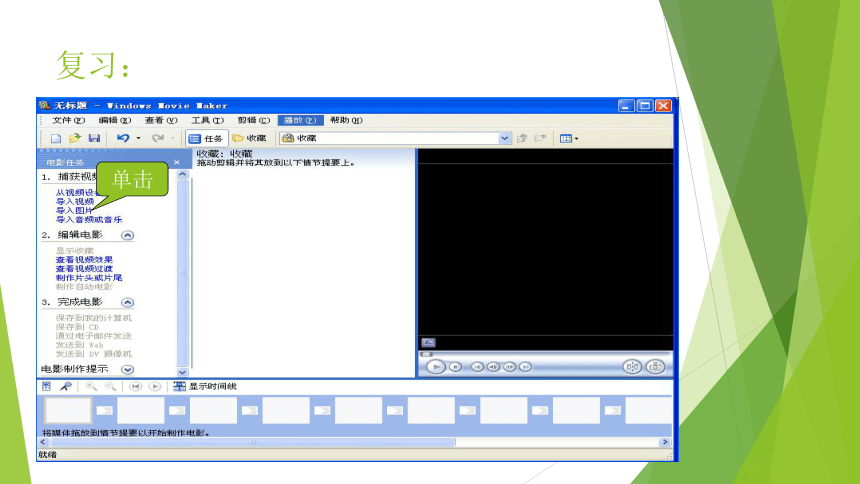The image size is (860, 484).
Task: Click first transition cell in storyboard
Action: point(104,410)
